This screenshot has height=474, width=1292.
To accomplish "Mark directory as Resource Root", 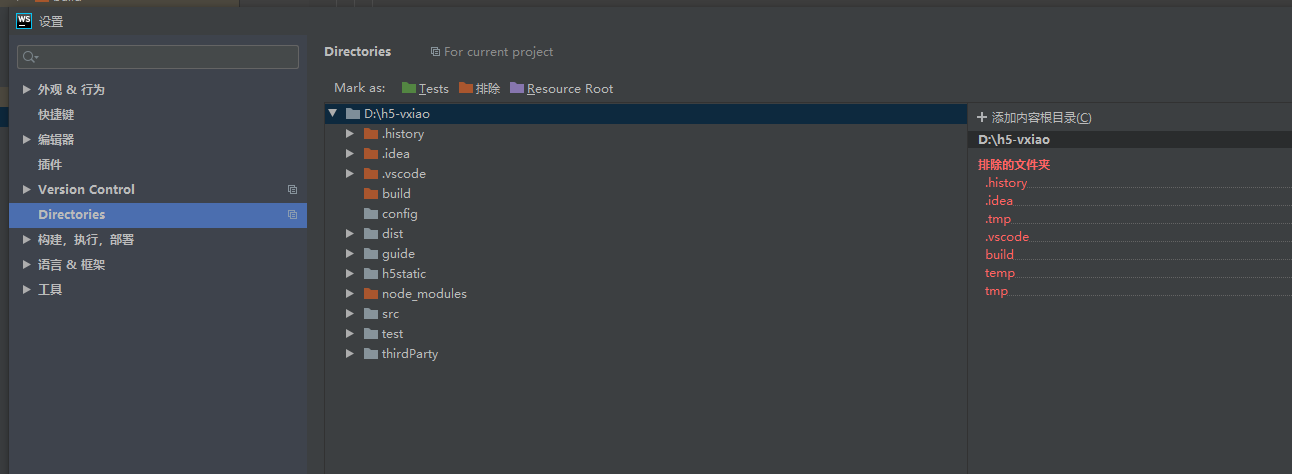I will point(561,88).
